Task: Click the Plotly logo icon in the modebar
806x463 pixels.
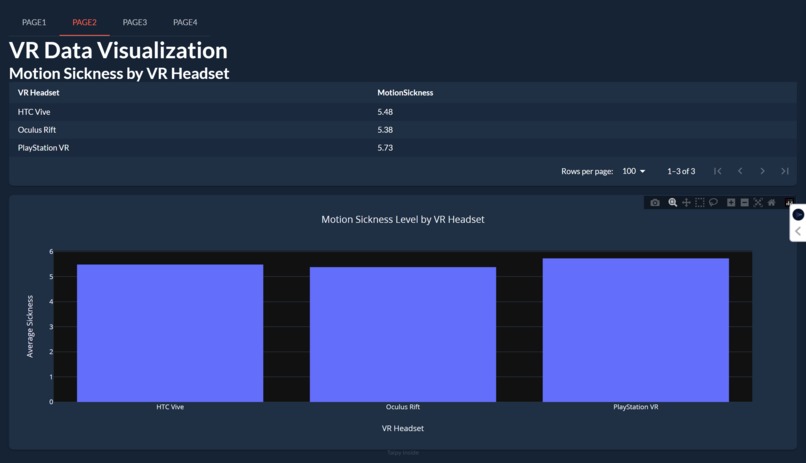Action: (x=789, y=202)
